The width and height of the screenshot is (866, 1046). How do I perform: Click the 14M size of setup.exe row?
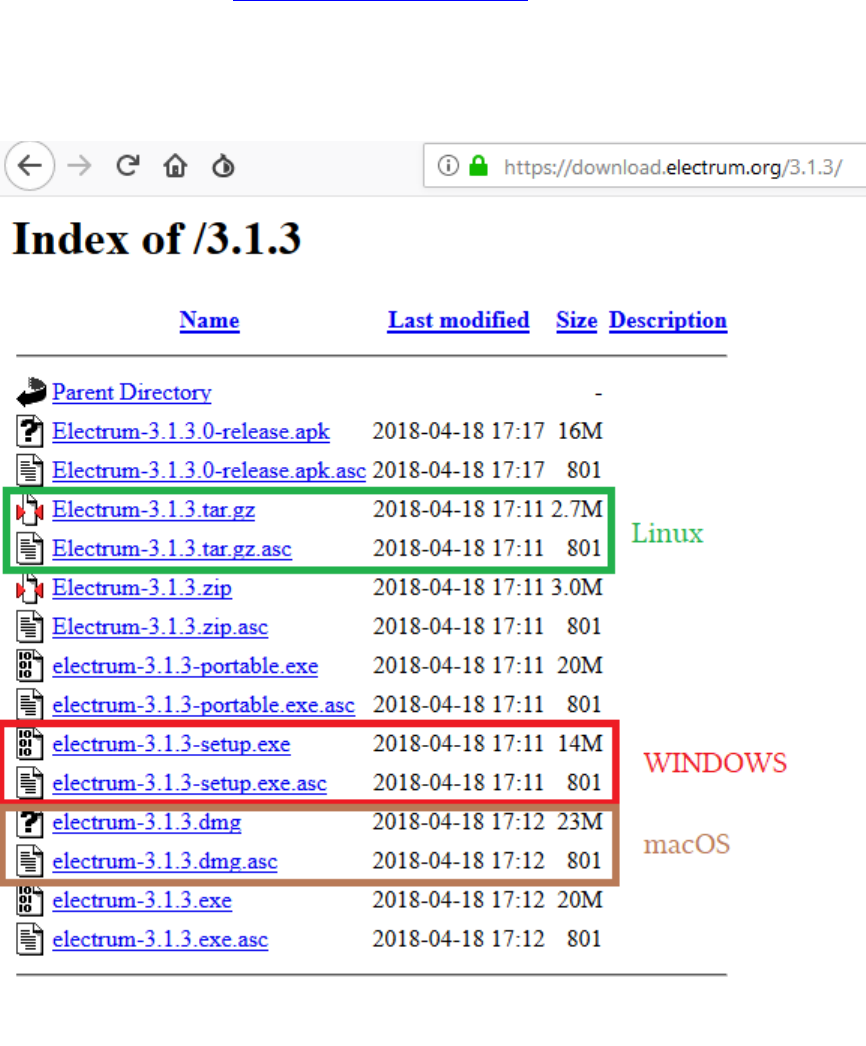click(580, 743)
